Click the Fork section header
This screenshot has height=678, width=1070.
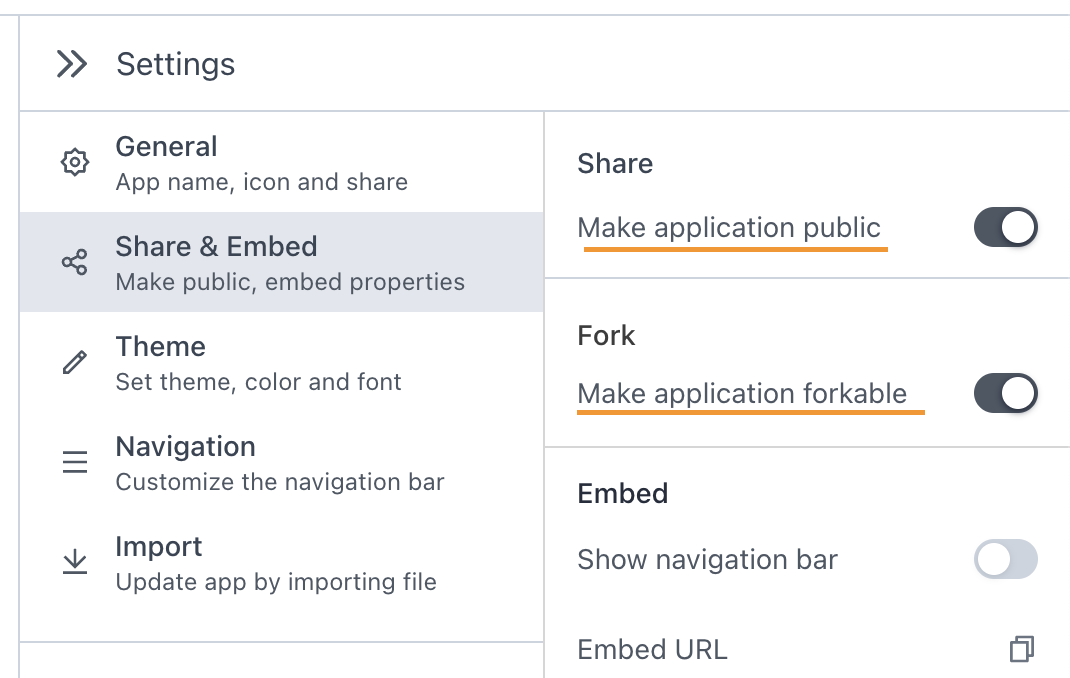[x=606, y=335]
